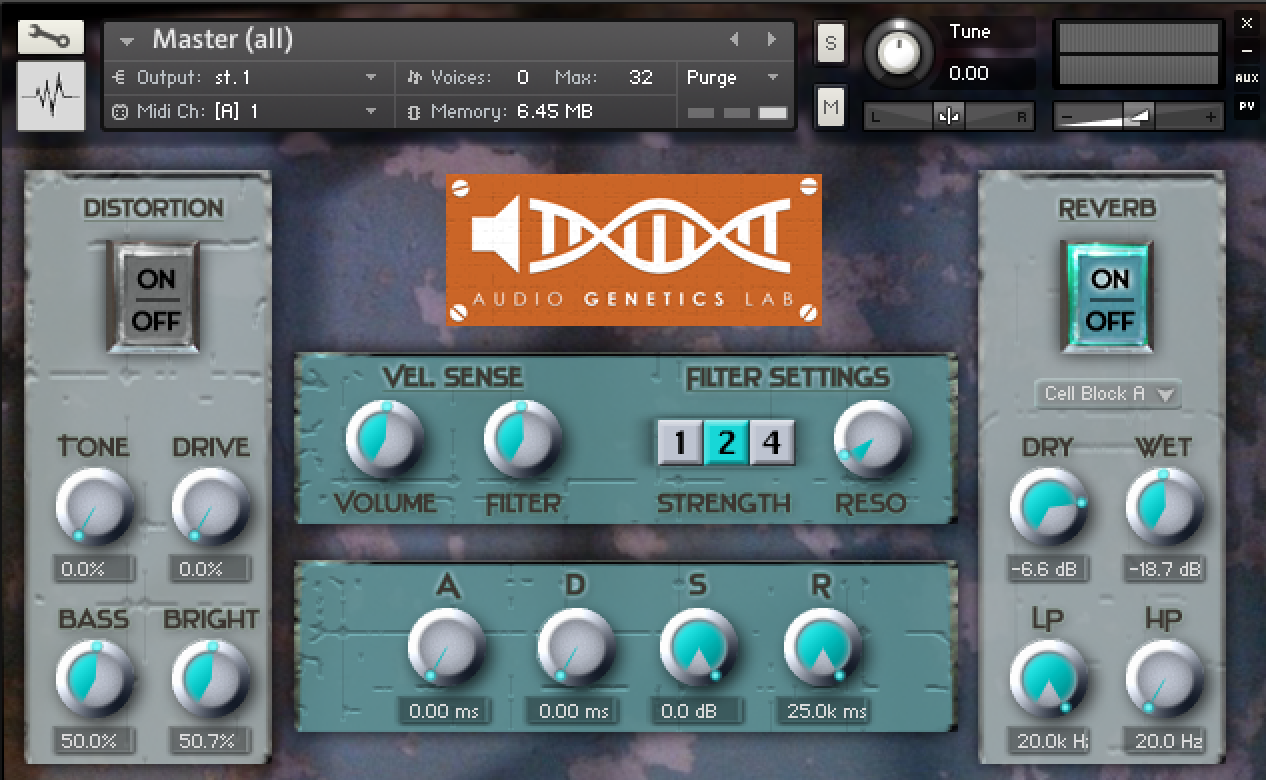Viewport: 1266px width, 780px height.
Task: Select filter strength 1
Action: pyautogui.click(x=680, y=442)
